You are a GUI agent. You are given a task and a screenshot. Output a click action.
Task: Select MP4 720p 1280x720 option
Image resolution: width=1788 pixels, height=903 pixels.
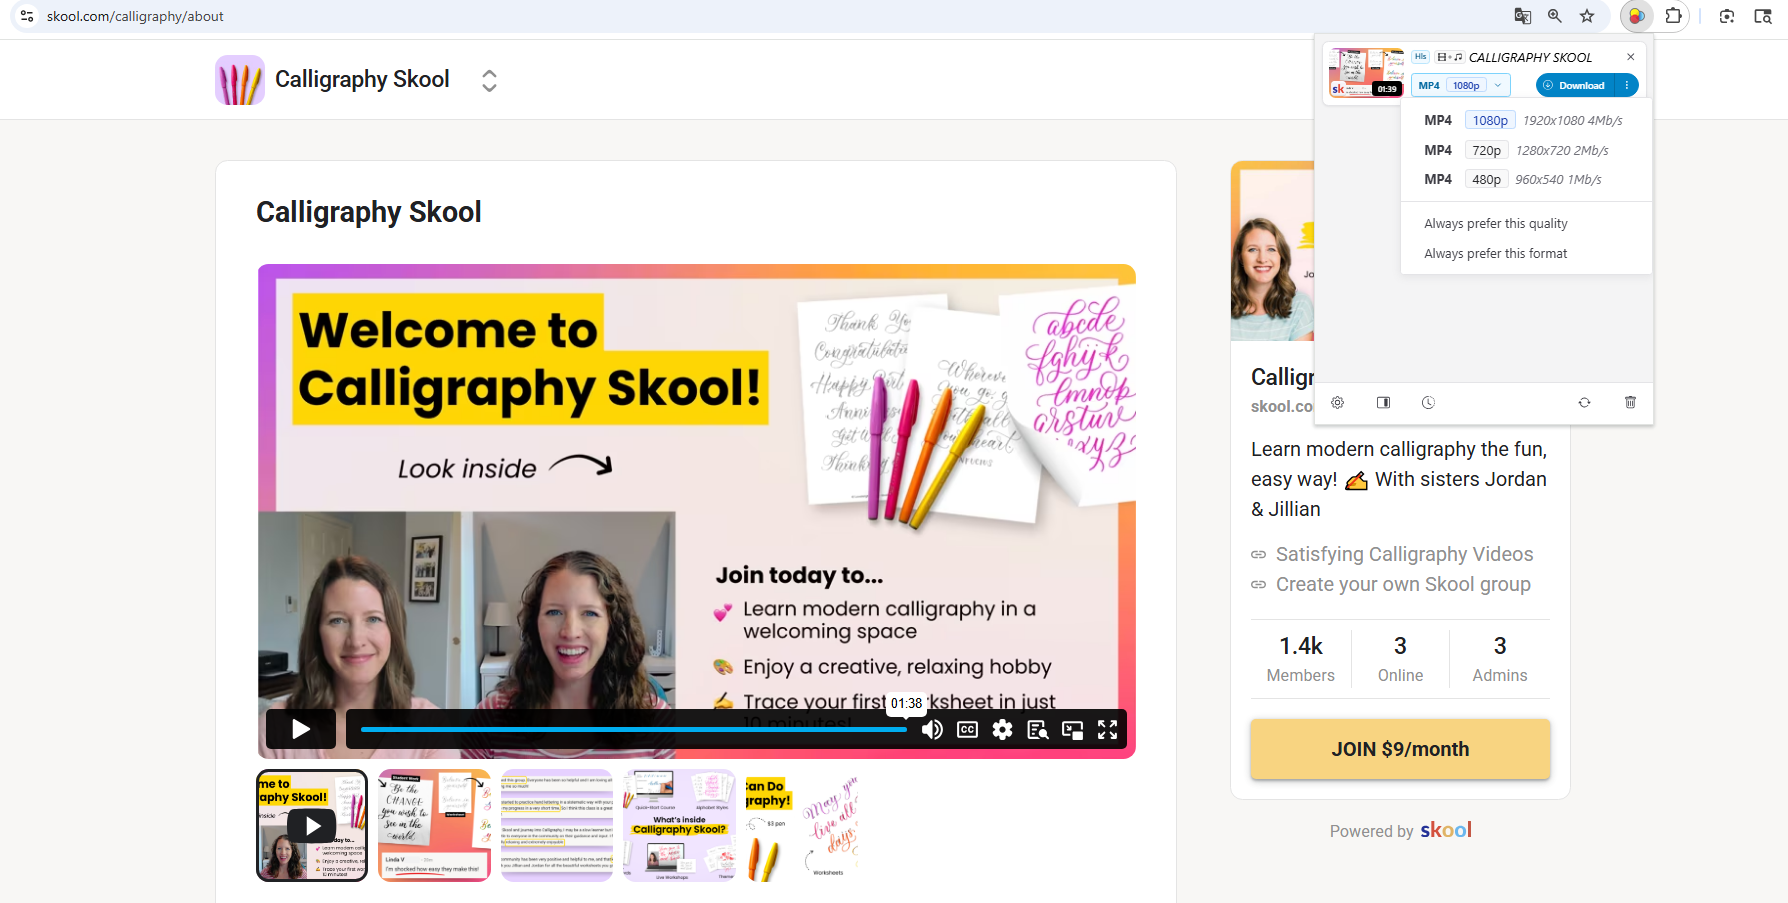1524,150
